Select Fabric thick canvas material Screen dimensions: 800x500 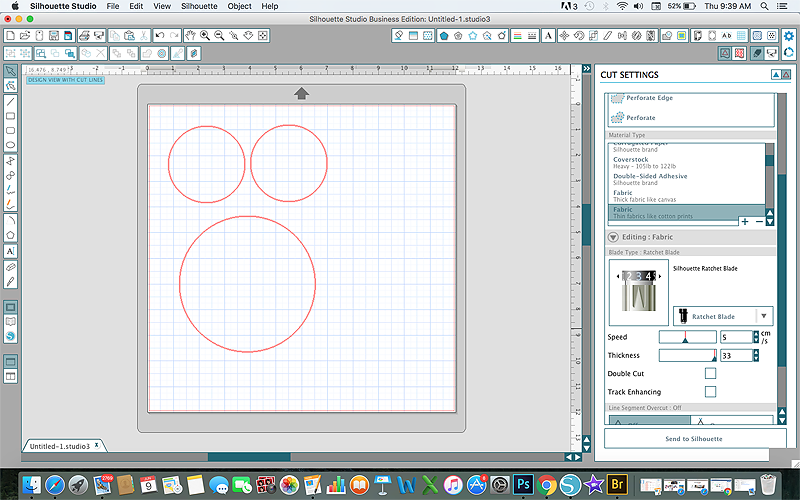tap(687, 196)
